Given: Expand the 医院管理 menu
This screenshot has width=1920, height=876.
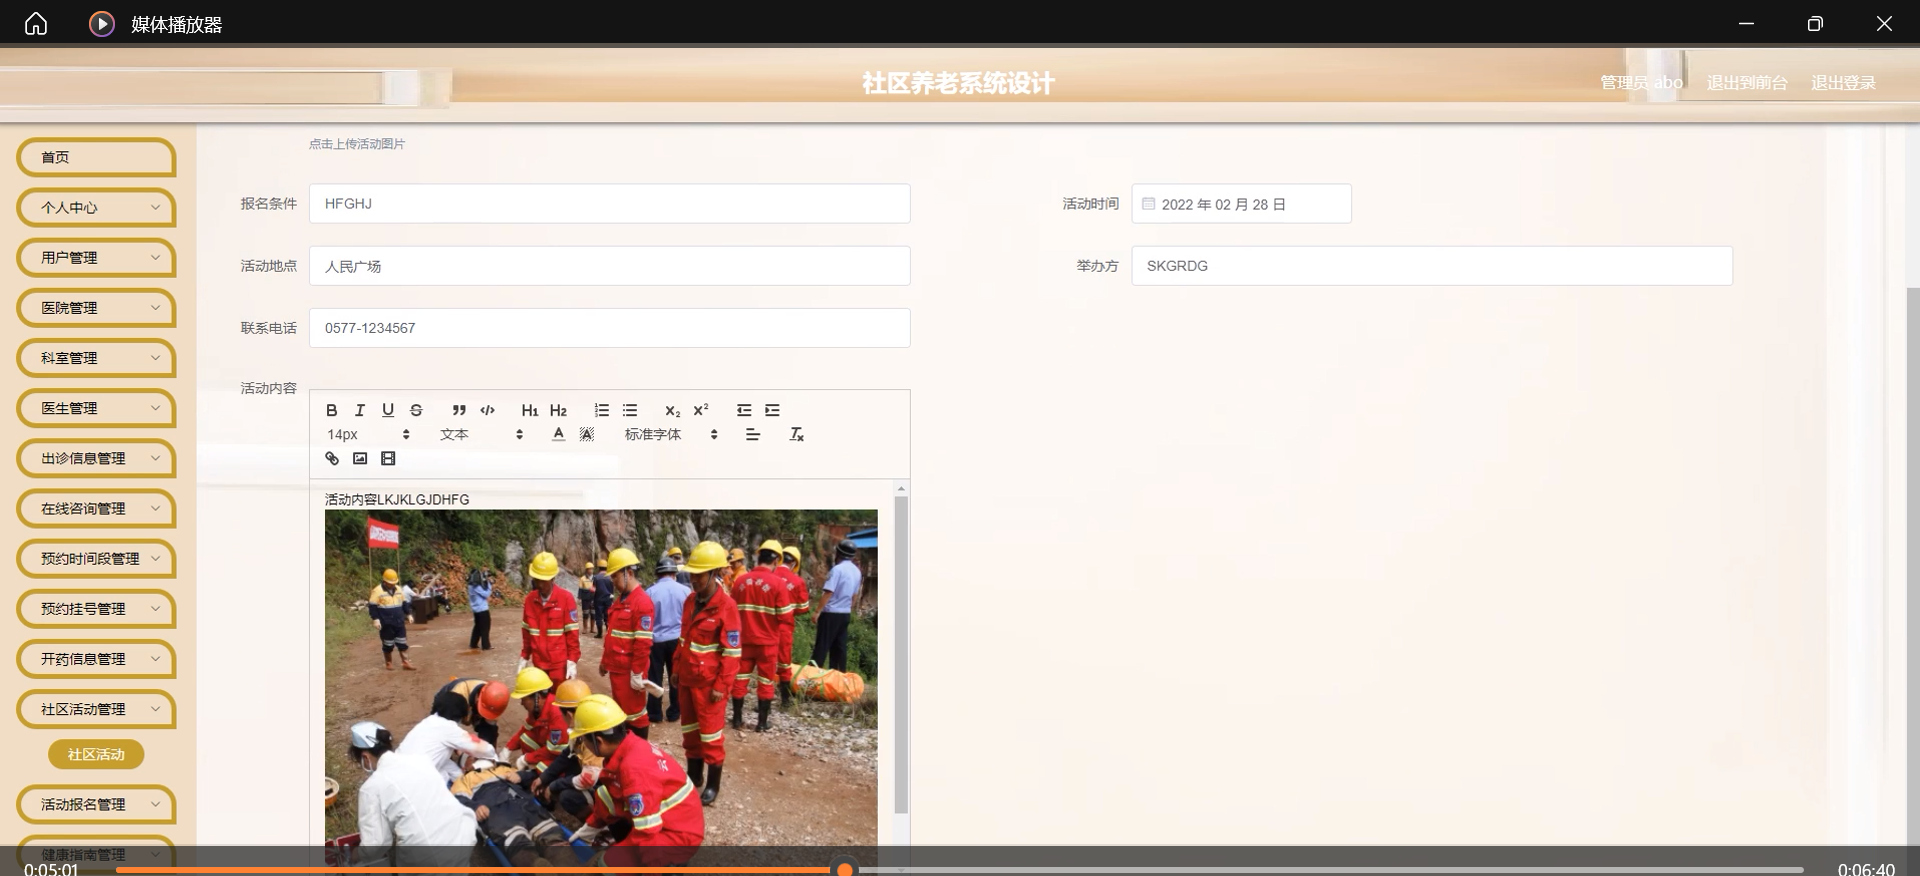Looking at the screenshot, I should pos(96,308).
